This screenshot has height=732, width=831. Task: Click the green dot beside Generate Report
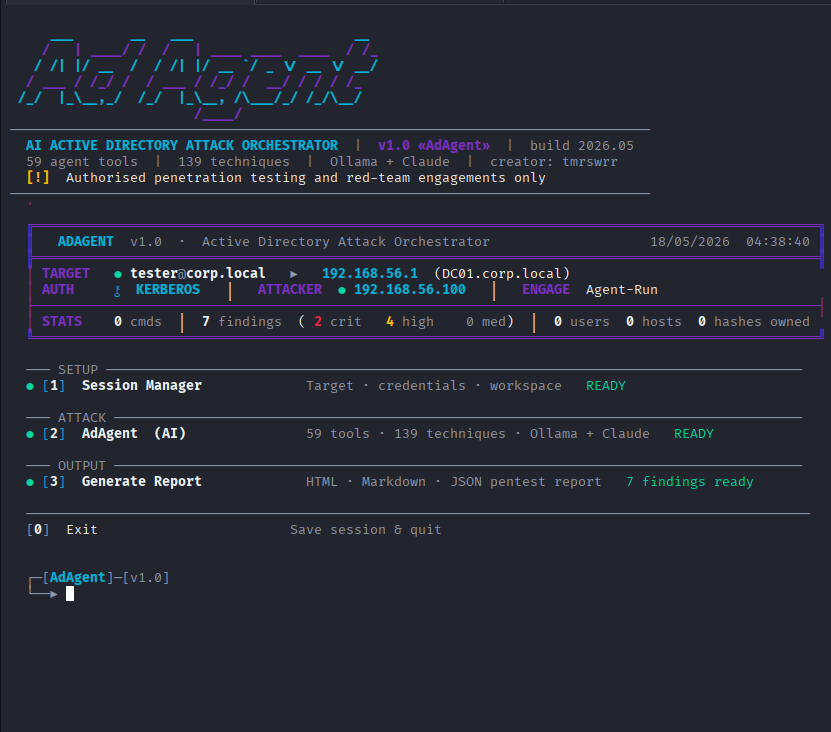(30, 482)
